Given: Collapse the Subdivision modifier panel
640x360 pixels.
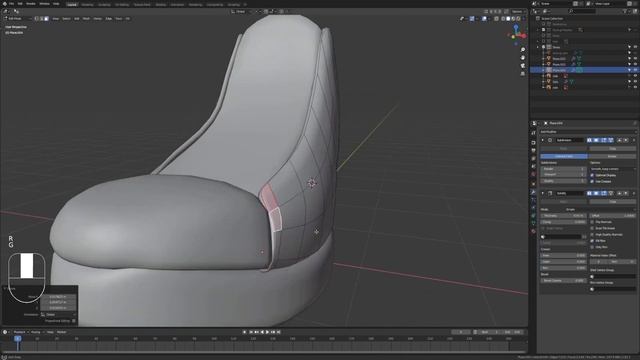Looking at the screenshot, I should 543,140.
